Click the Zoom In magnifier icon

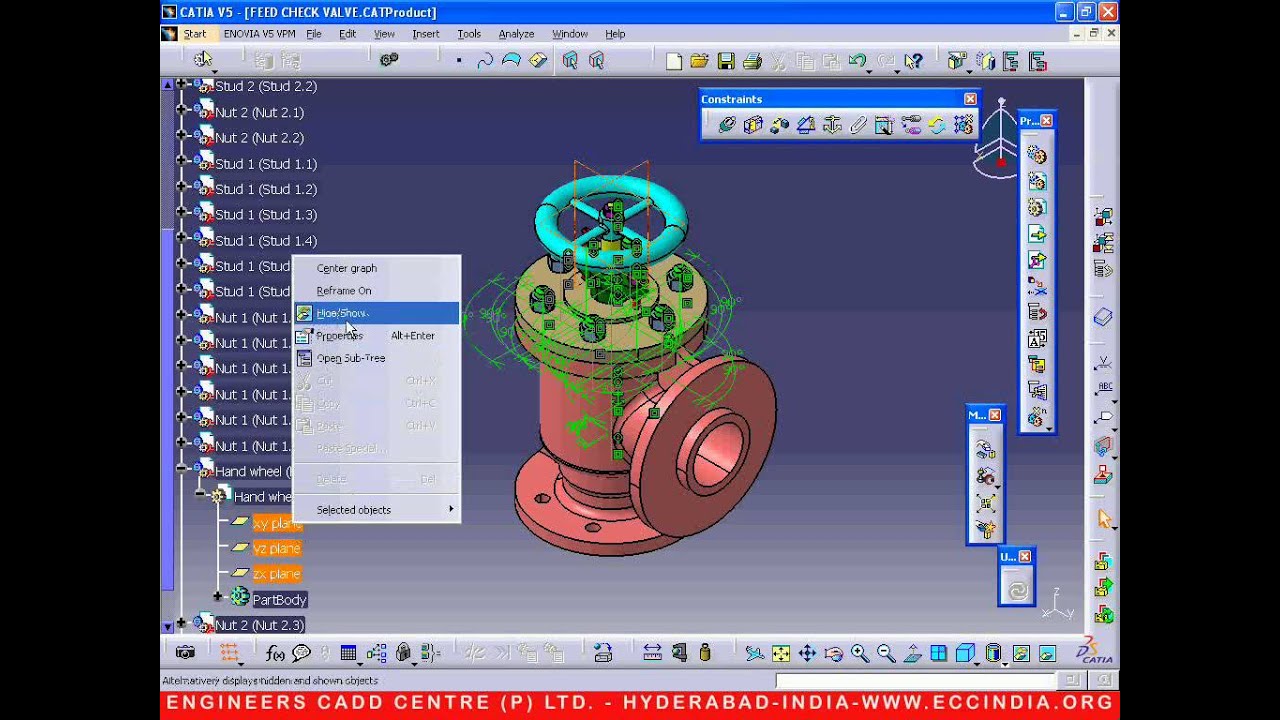click(860, 653)
